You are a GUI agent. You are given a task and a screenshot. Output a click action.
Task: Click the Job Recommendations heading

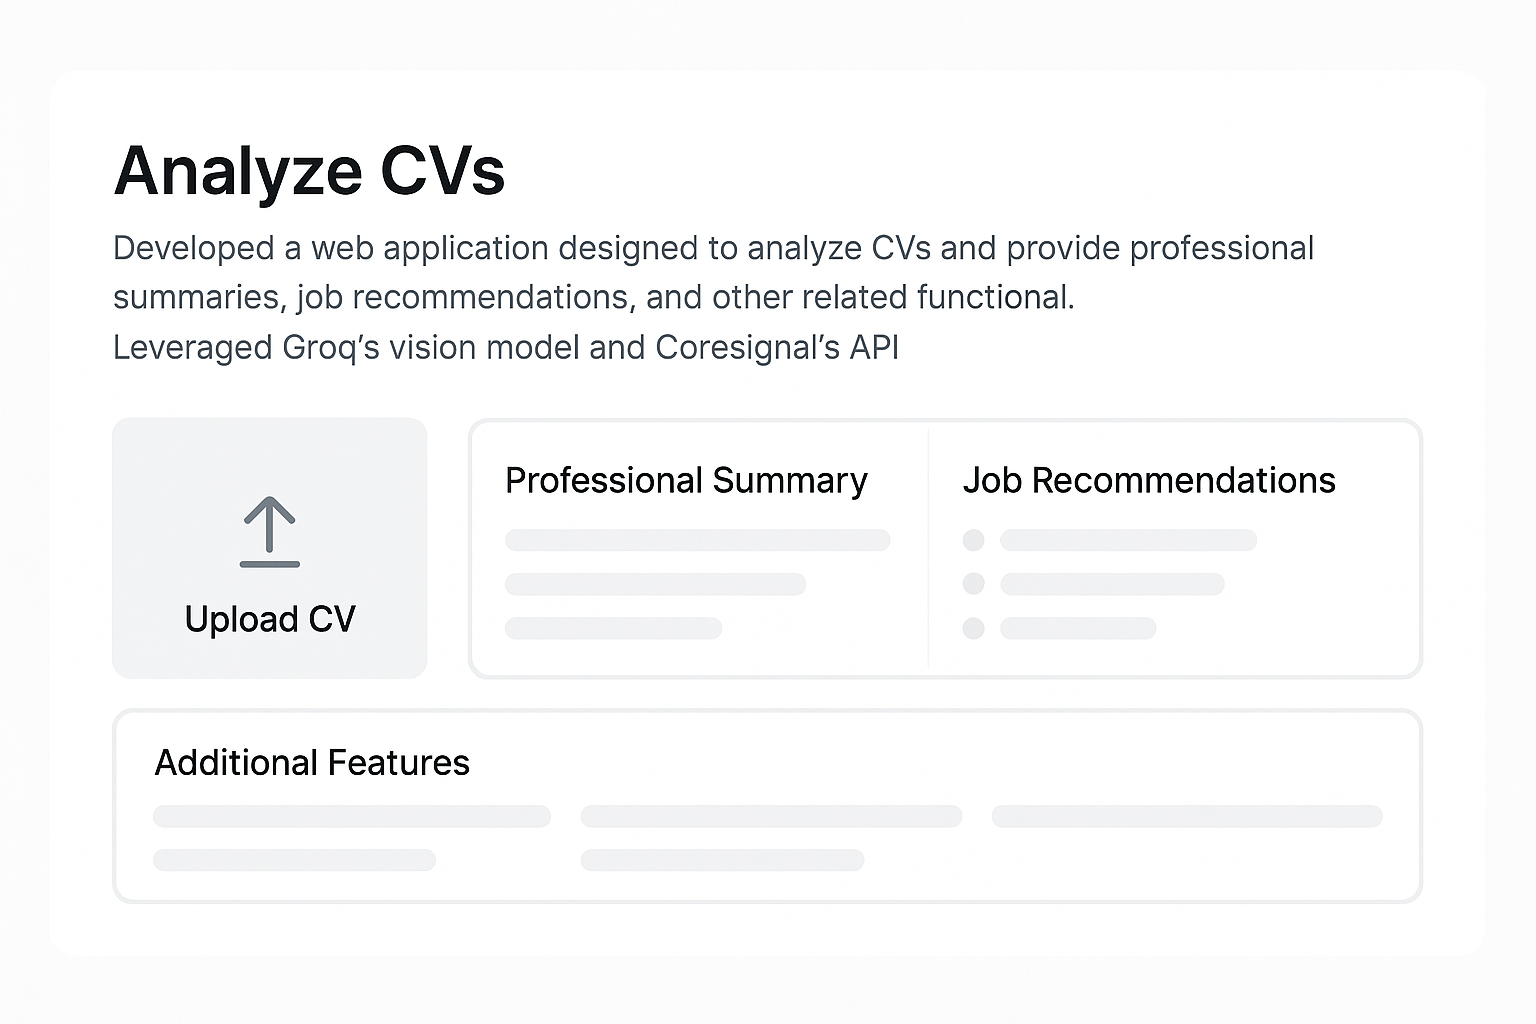click(x=1149, y=481)
